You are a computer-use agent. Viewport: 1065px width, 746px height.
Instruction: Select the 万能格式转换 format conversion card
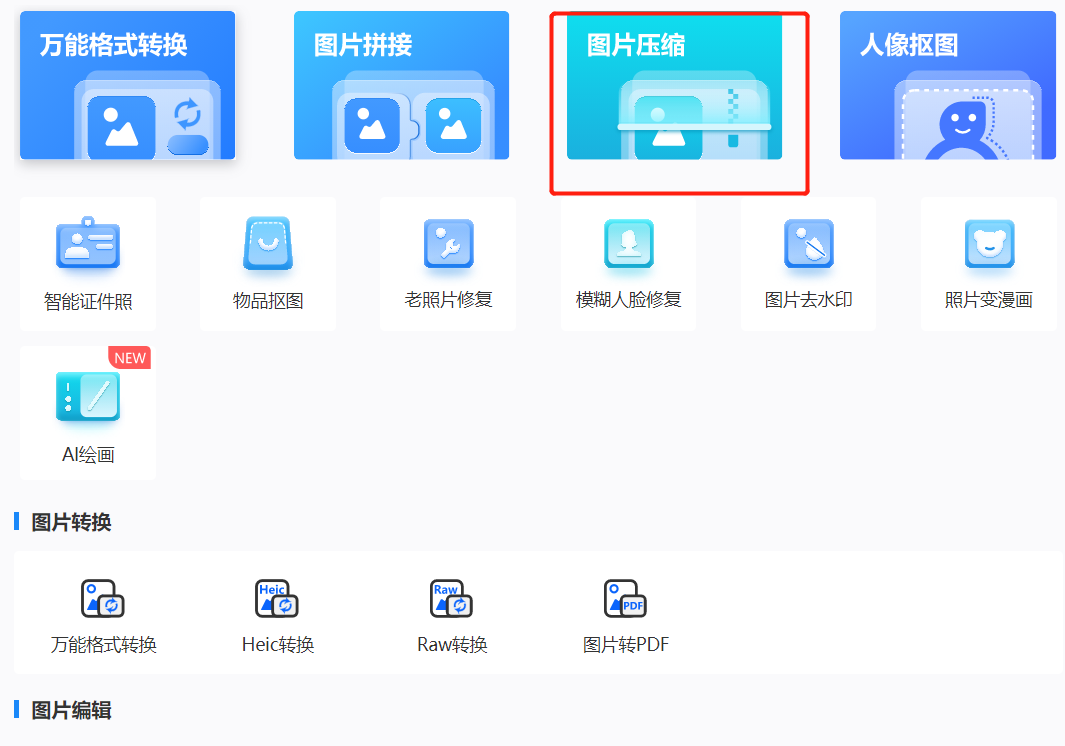(127, 85)
